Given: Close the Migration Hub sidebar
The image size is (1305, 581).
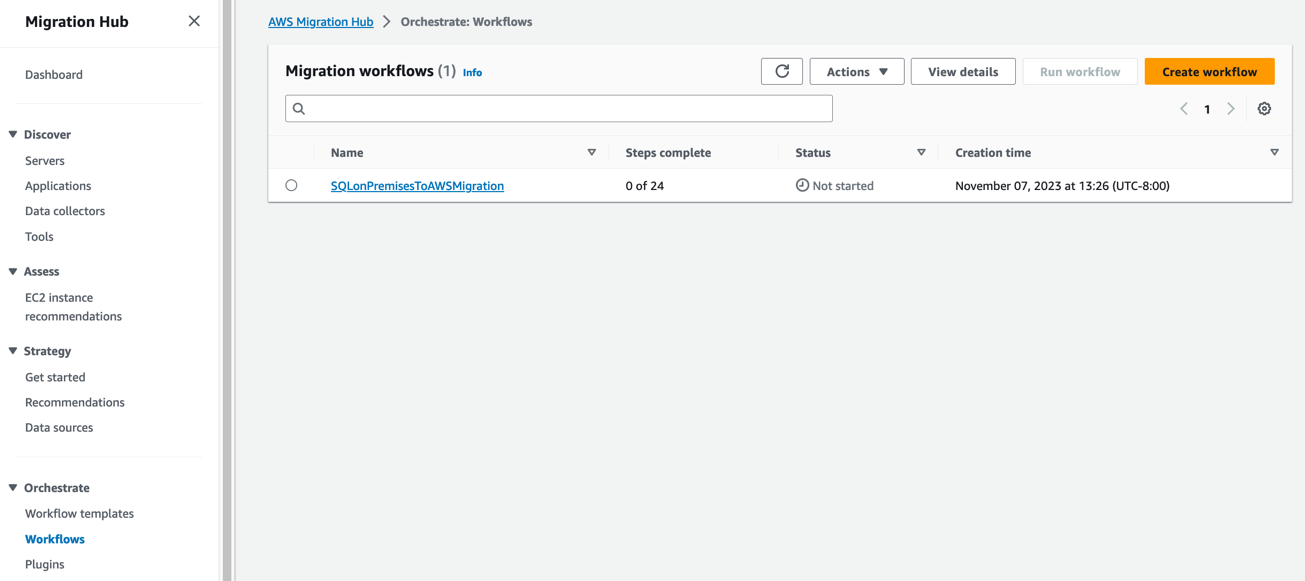Looking at the screenshot, I should (194, 21).
